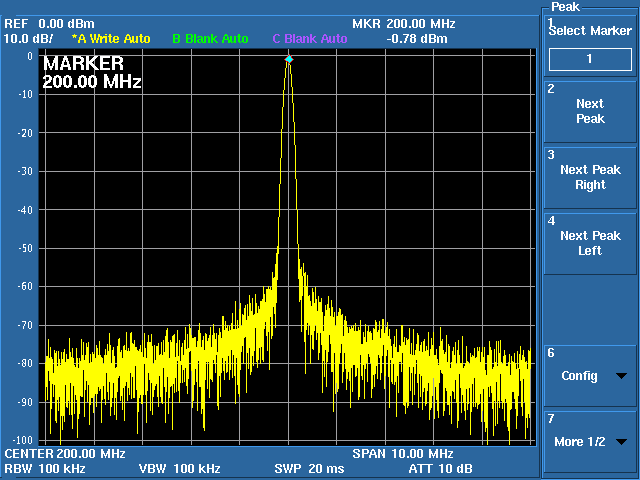Image resolution: width=640 pixels, height=480 pixels.
Task: Click the MKR 200.00 MHz readout
Action: [x=404, y=24]
